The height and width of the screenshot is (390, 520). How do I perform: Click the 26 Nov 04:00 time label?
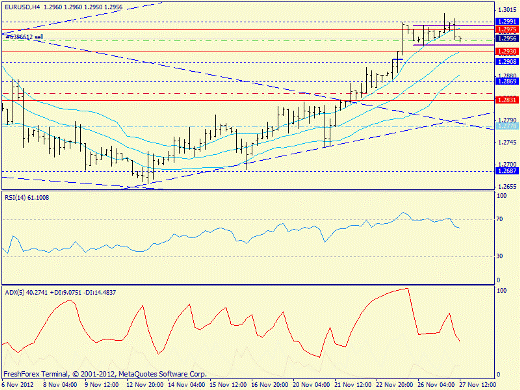click(436, 385)
